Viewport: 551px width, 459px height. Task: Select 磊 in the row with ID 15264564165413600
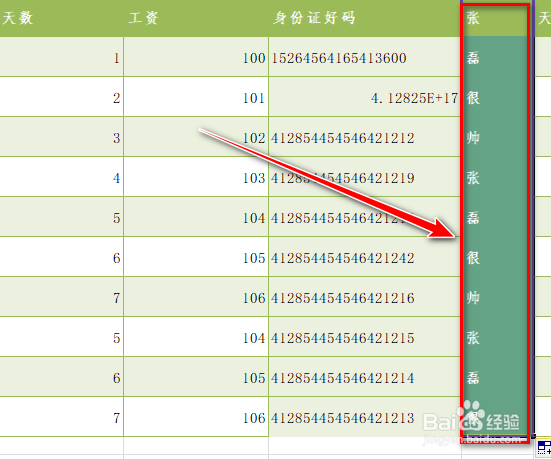tap(498, 57)
